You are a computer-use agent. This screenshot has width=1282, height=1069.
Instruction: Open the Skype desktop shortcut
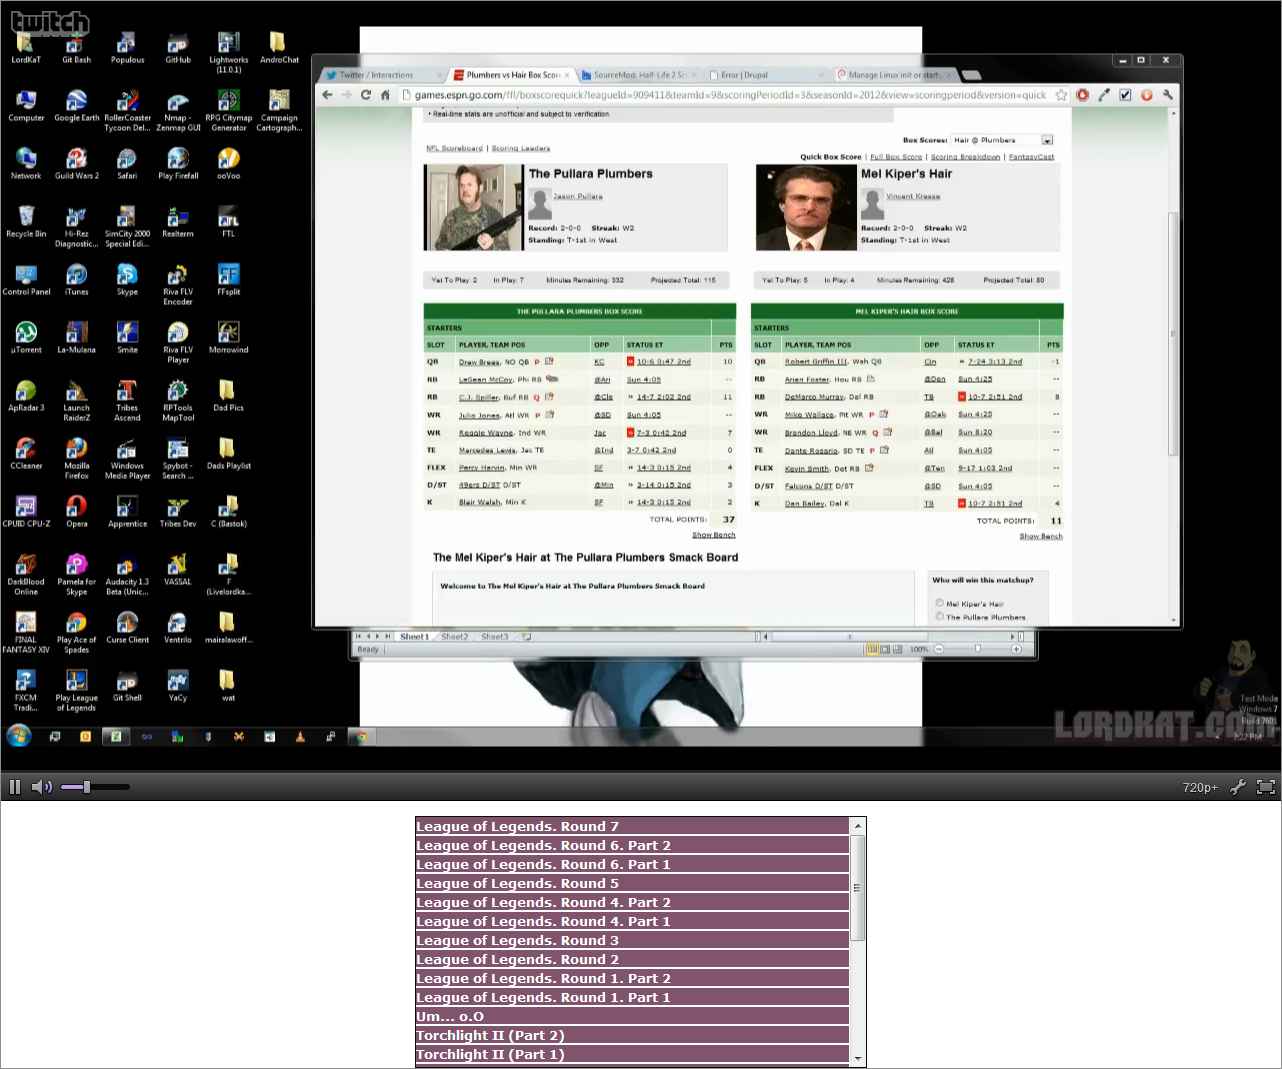tap(127, 280)
